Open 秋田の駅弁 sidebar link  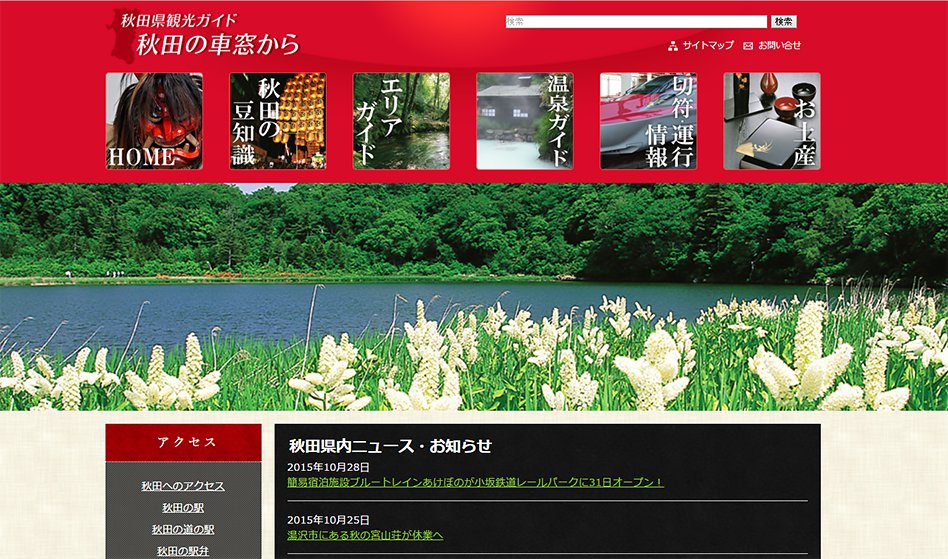point(183,551)
